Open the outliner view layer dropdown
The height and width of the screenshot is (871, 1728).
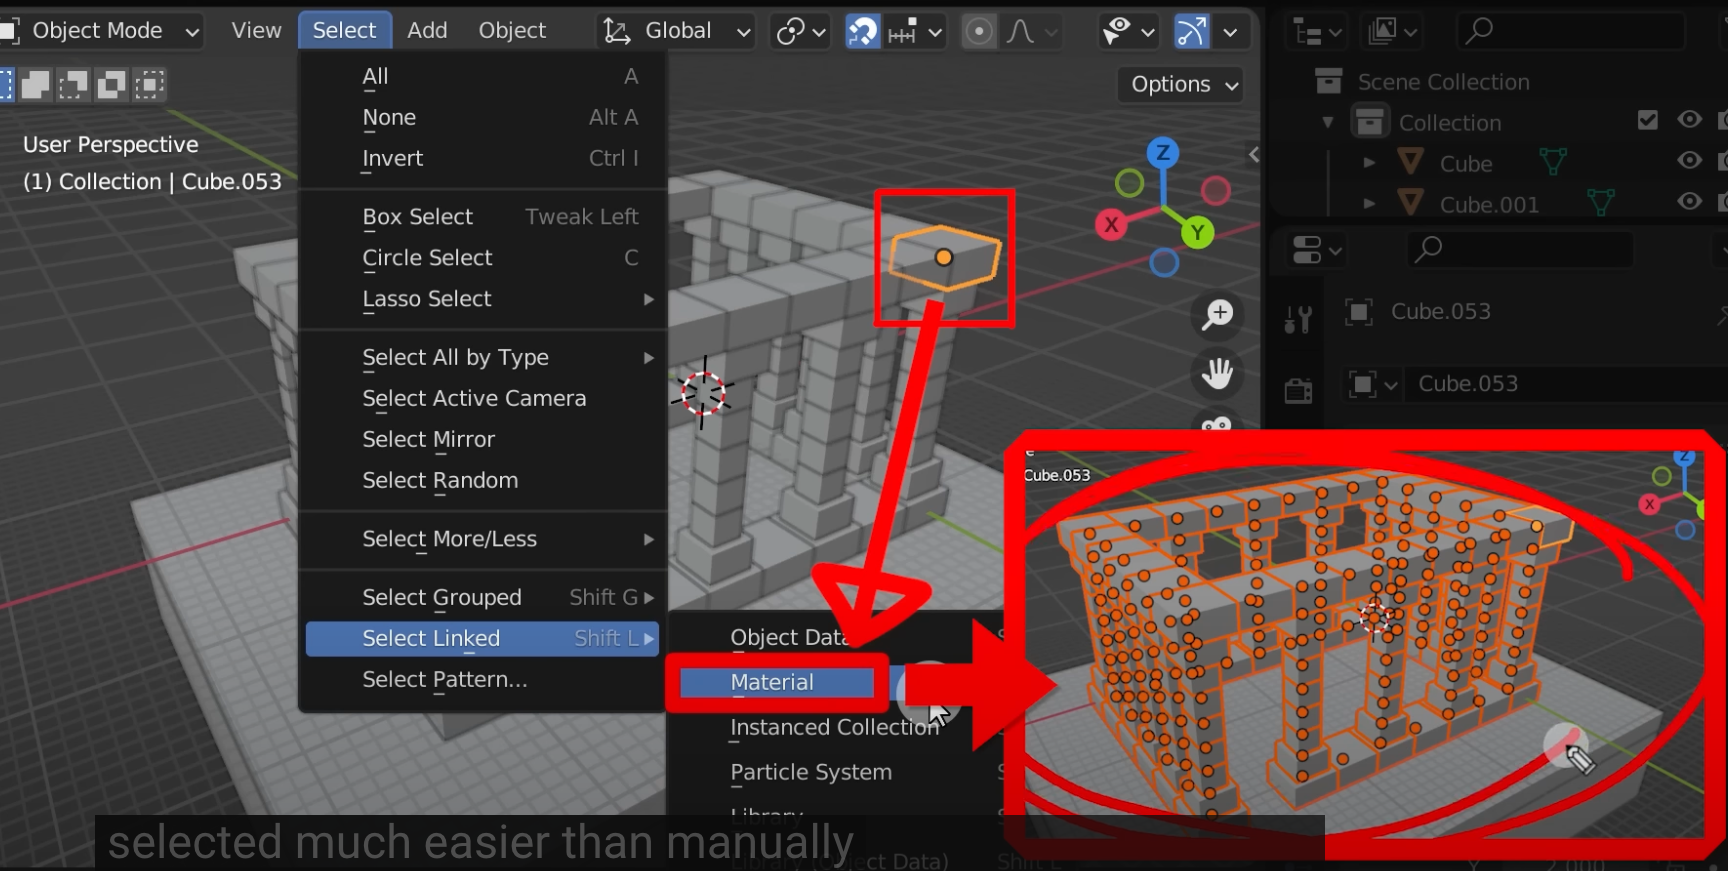coord(1393,32)
